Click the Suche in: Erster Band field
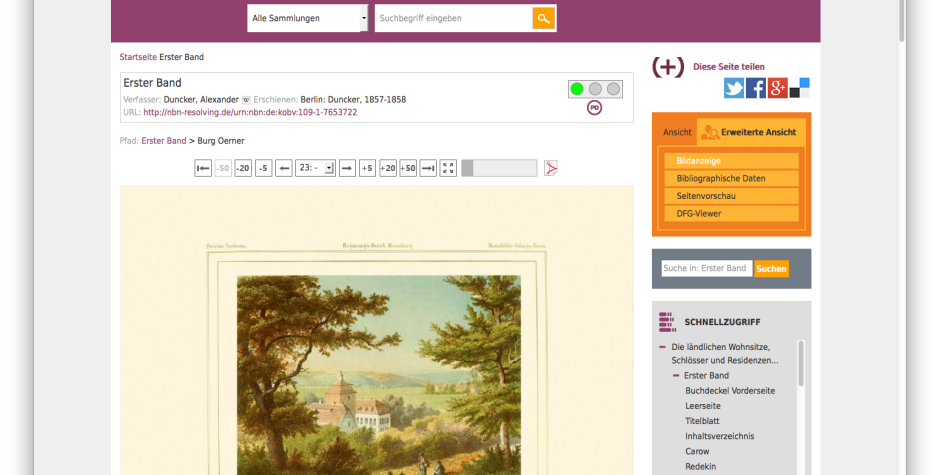The image size is (940, 475). (x=706, y=269)
